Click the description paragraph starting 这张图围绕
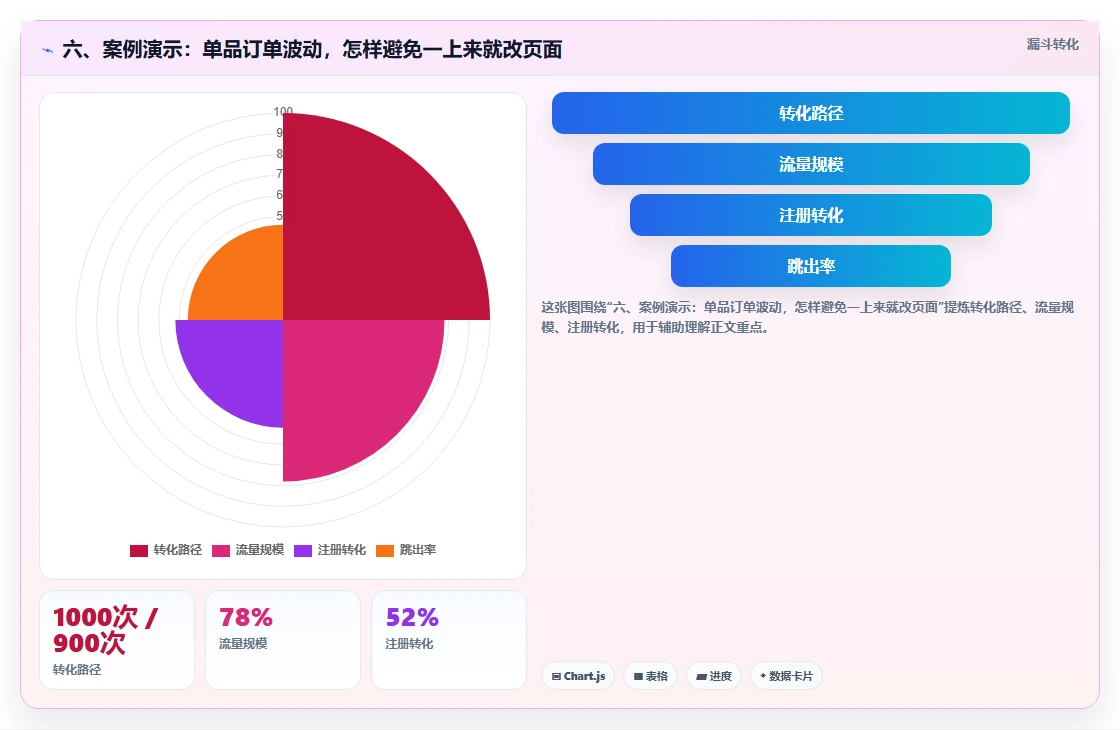This screenshot has height=730, width=1120. coord(807,317)
